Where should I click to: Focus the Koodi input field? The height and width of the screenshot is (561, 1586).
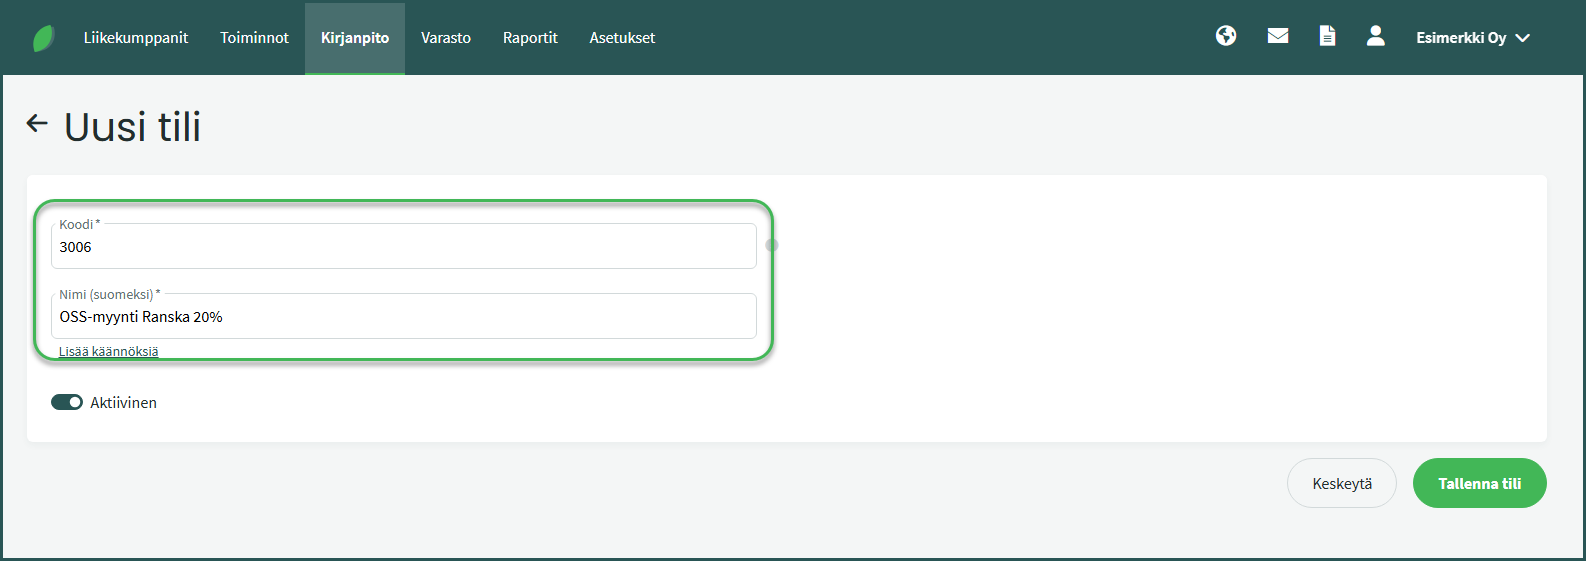(403, 247)
